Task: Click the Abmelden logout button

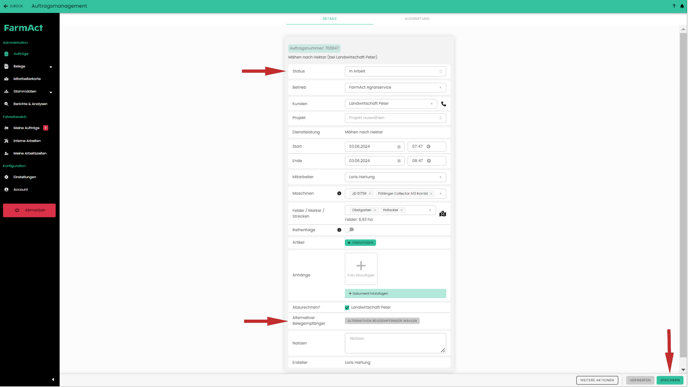Action: (29, 210)
